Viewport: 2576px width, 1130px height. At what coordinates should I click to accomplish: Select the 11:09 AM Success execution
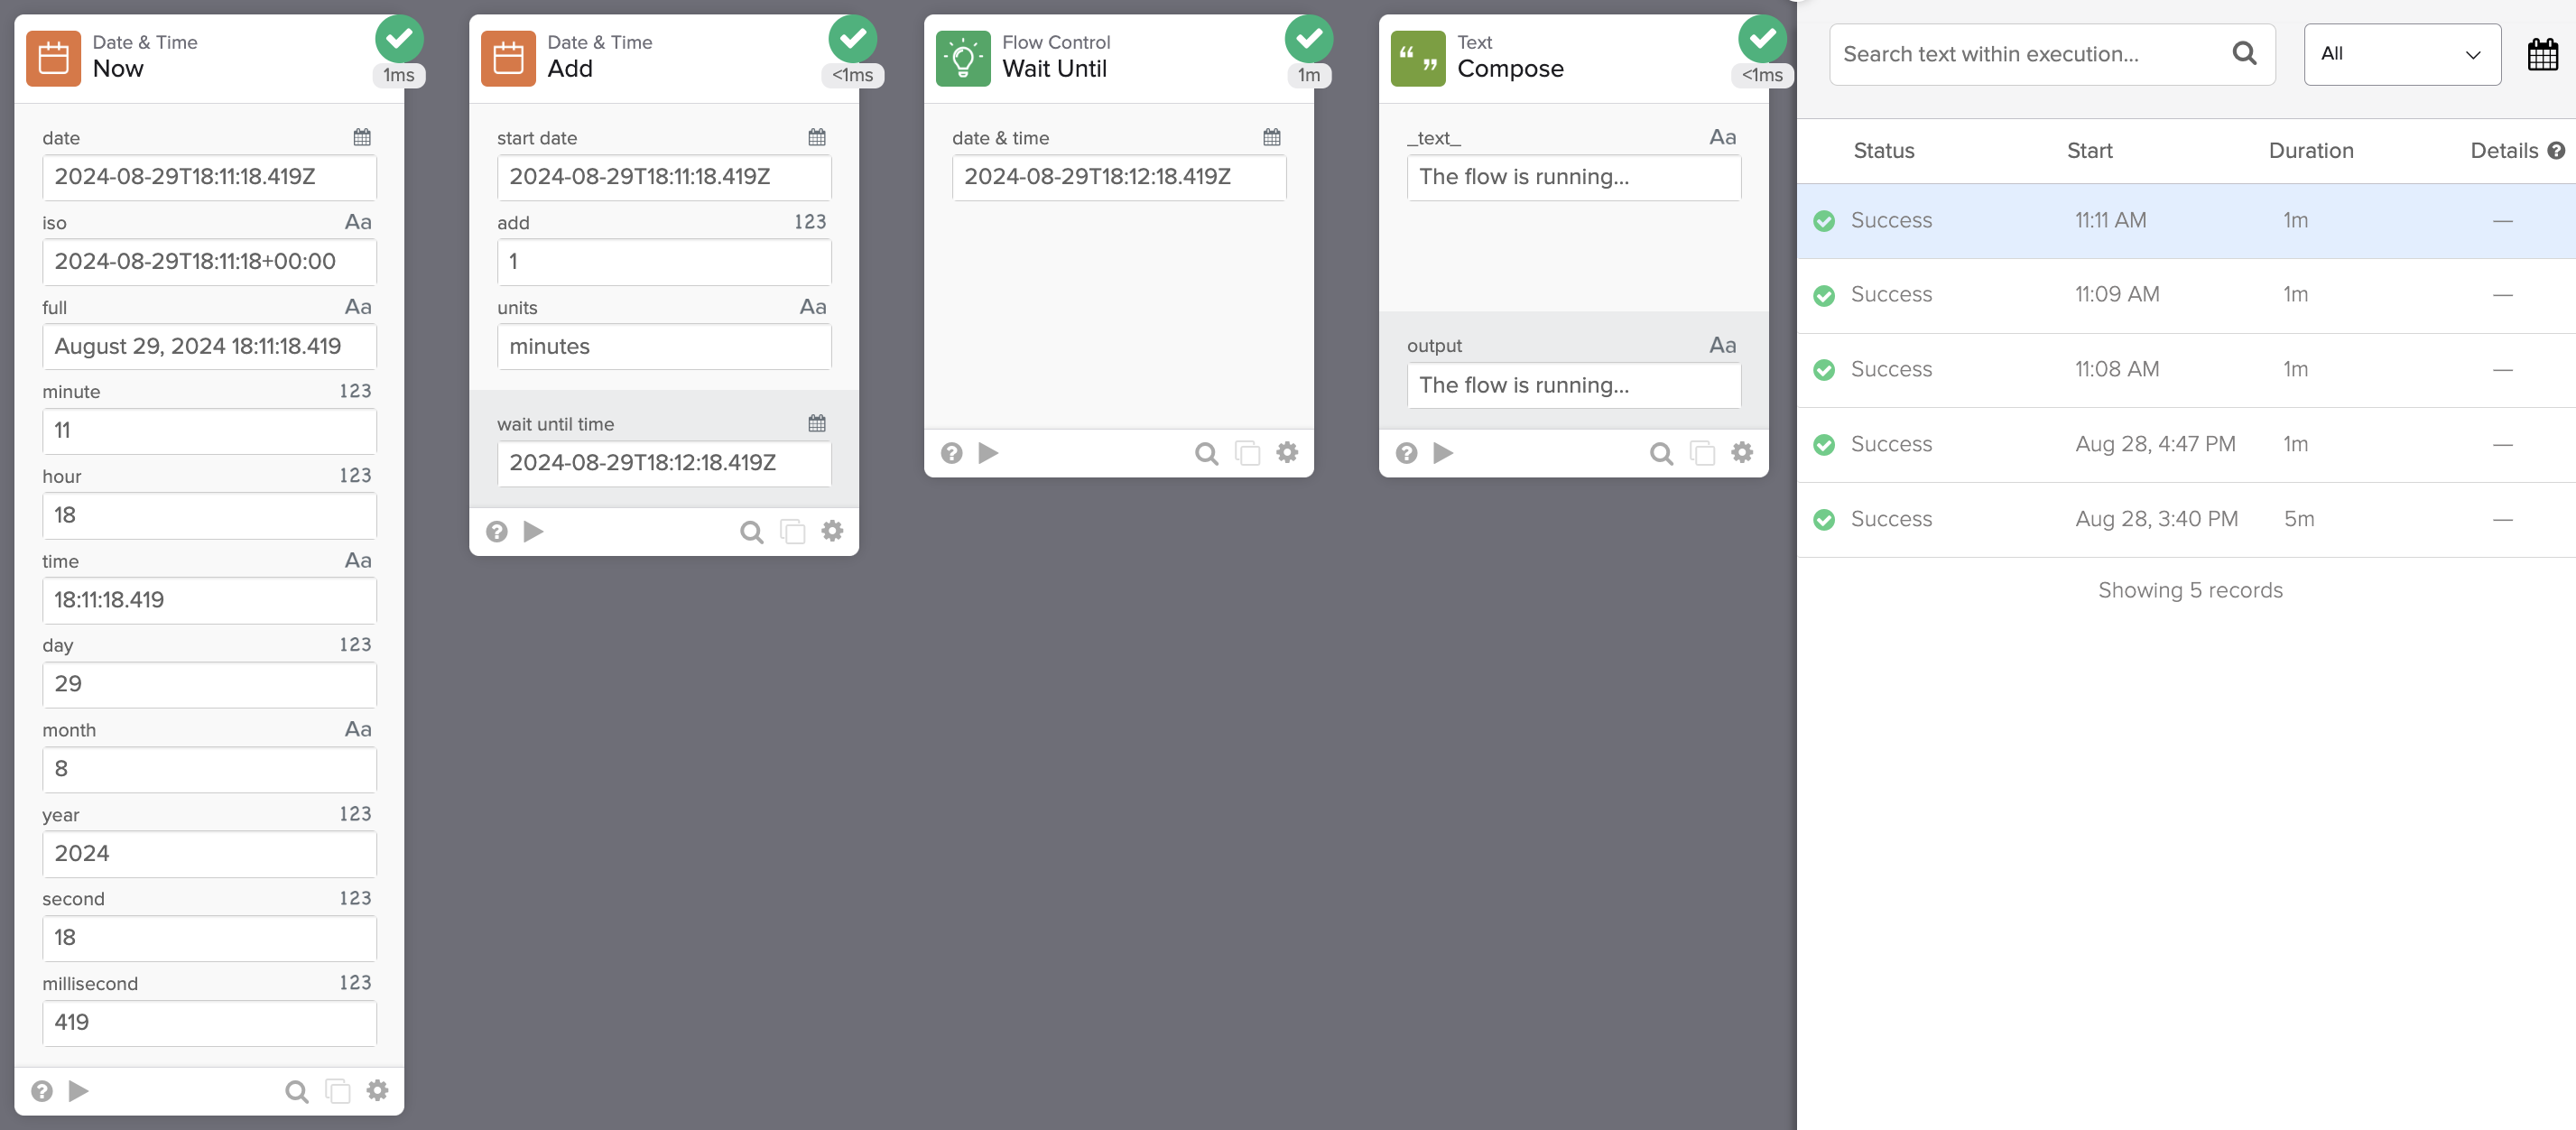click(x=2186, y=295)
